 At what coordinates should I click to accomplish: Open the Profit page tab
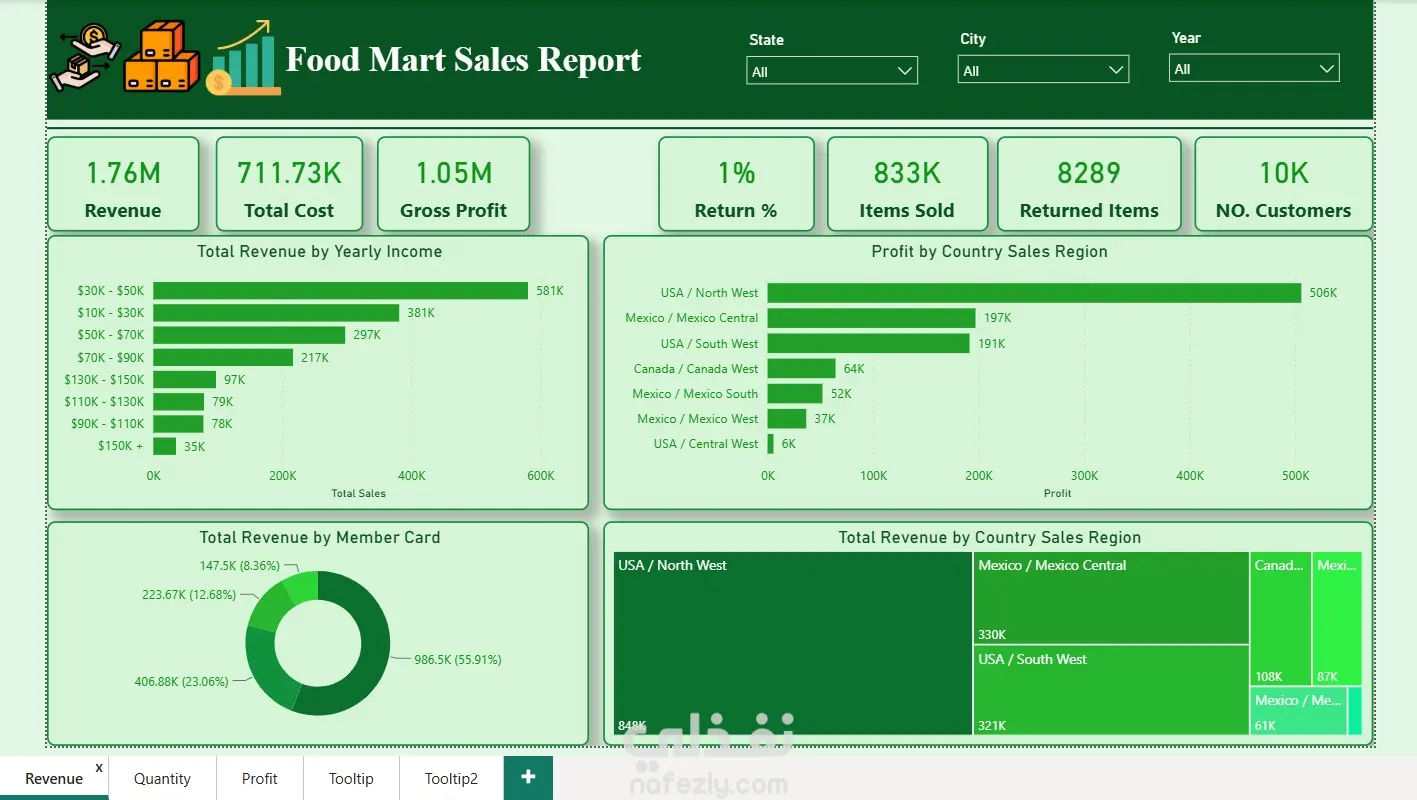[260, 778]
